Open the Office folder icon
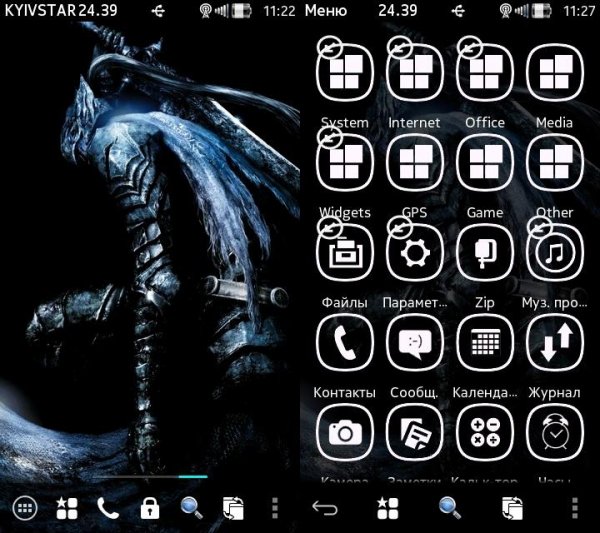This screenshot has height=533, width=600. point(485,72)
